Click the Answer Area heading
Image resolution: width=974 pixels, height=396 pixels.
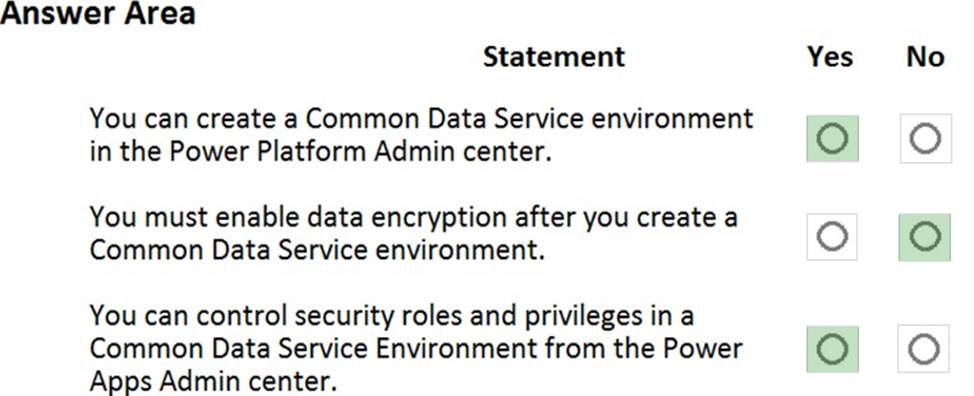pyautogui.click(x=98, y=12)
